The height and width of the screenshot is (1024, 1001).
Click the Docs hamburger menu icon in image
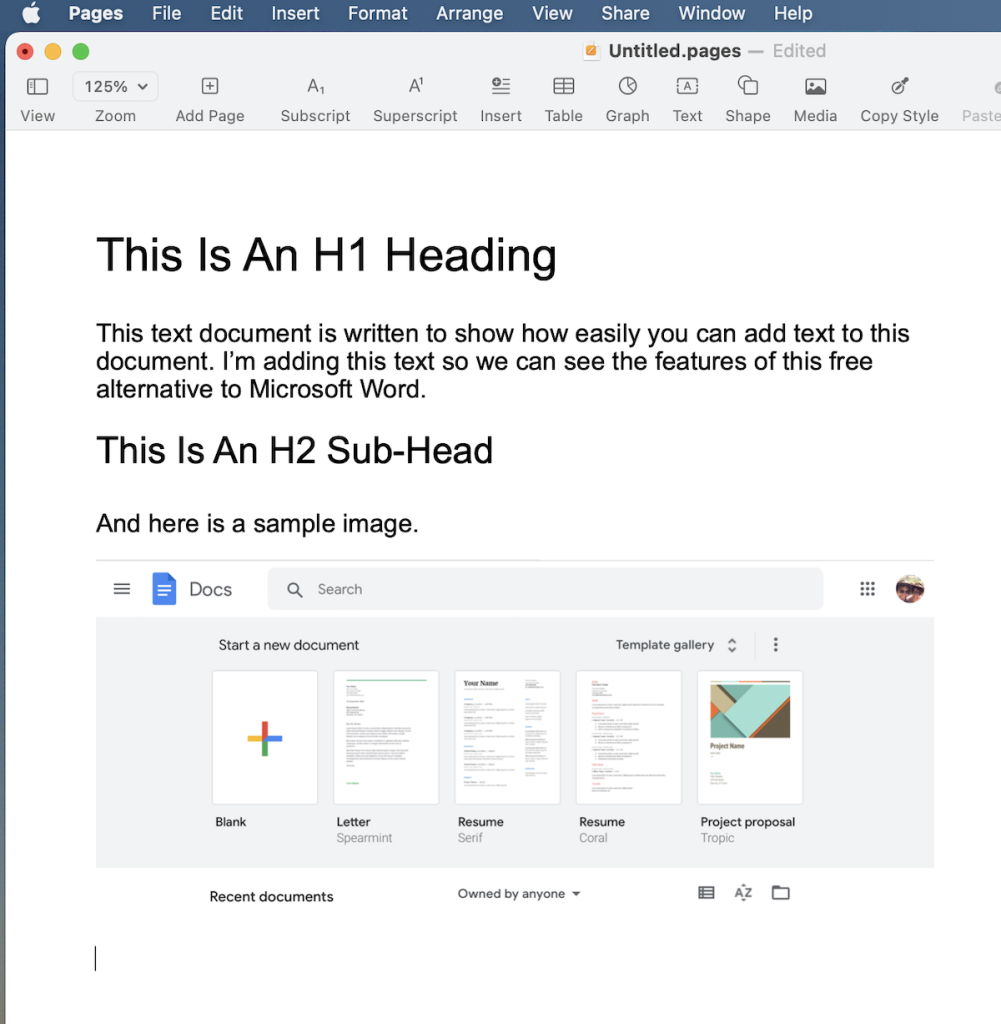click(x=121, y=589)
